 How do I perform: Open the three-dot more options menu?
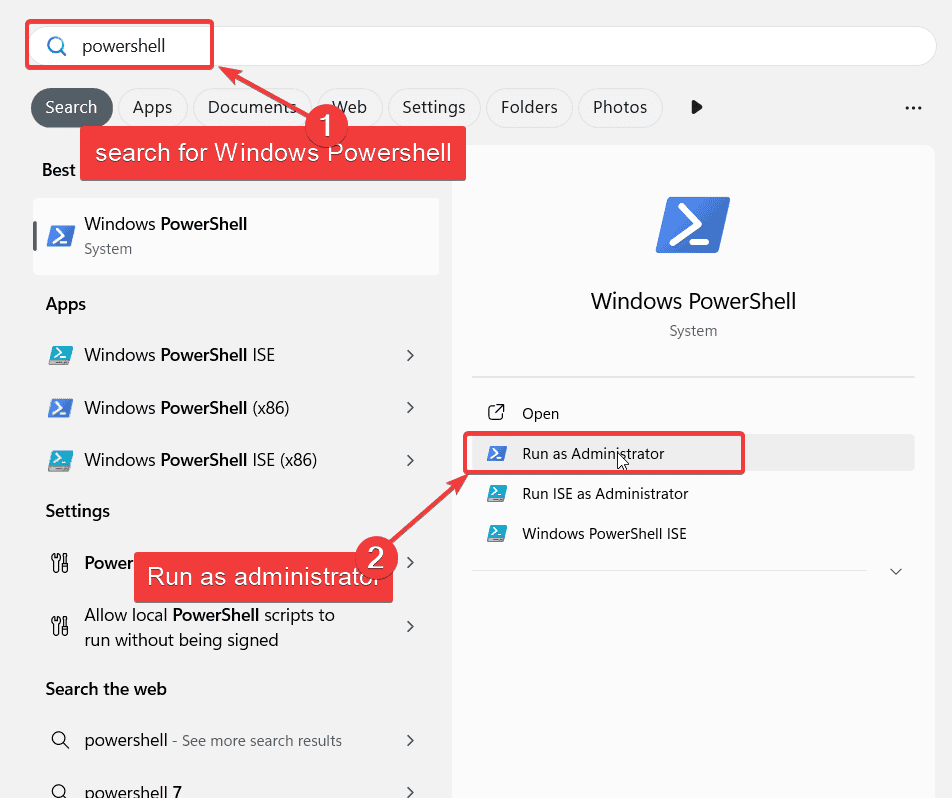pyautogui.click(x=912, y=108)
